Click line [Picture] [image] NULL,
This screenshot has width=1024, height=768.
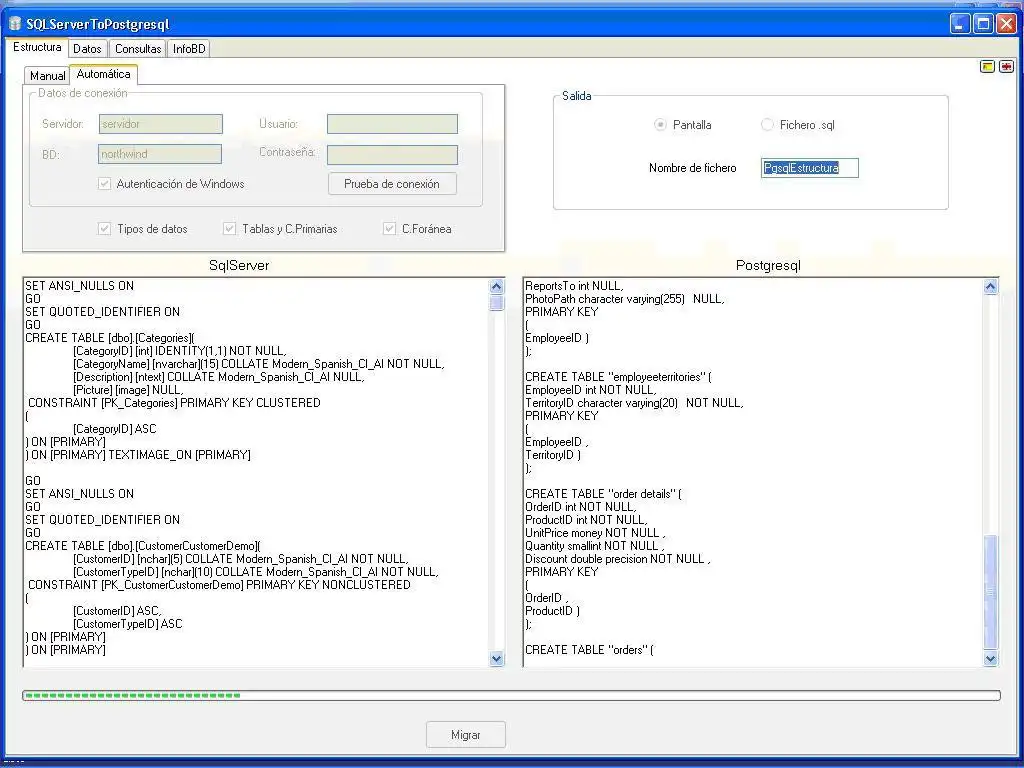128,390
